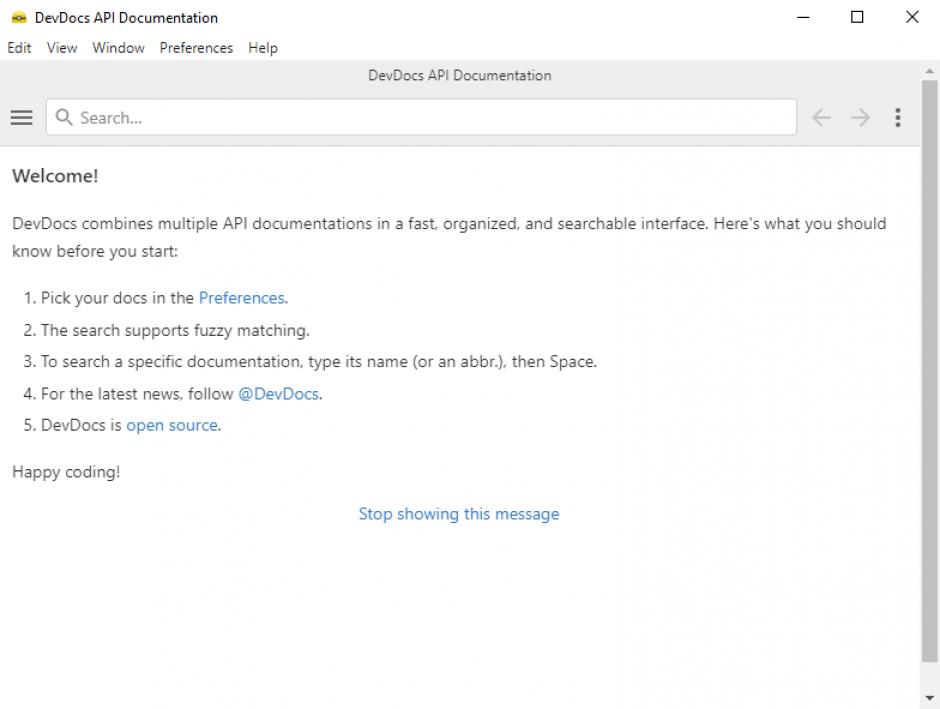The width and height of the screenshot is (940, 709).
Task: Click the DevDocs API Documentation page title bar text
Action: tap(459, 76)
